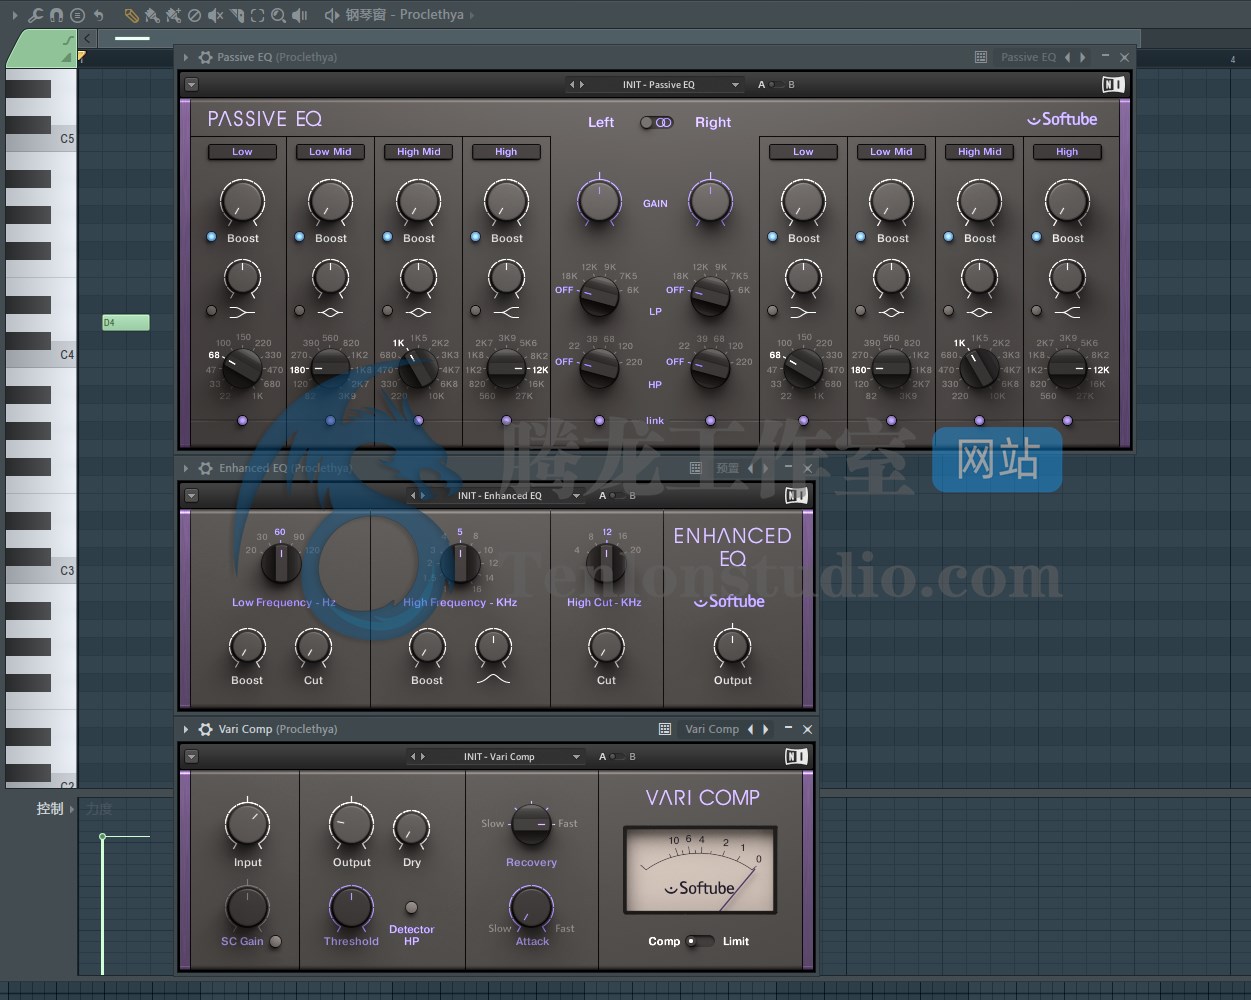Toggle the Left/Right link switch in Passive EQ

coord(656,122)
